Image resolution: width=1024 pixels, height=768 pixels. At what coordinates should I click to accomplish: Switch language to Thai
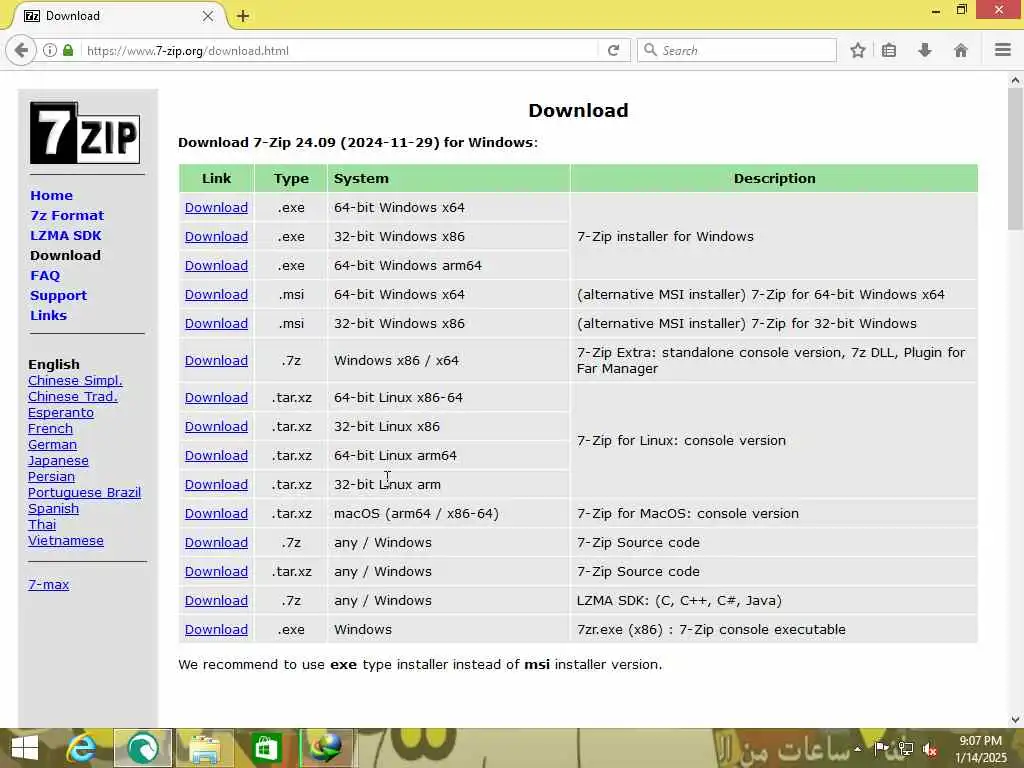click(42, 524)
